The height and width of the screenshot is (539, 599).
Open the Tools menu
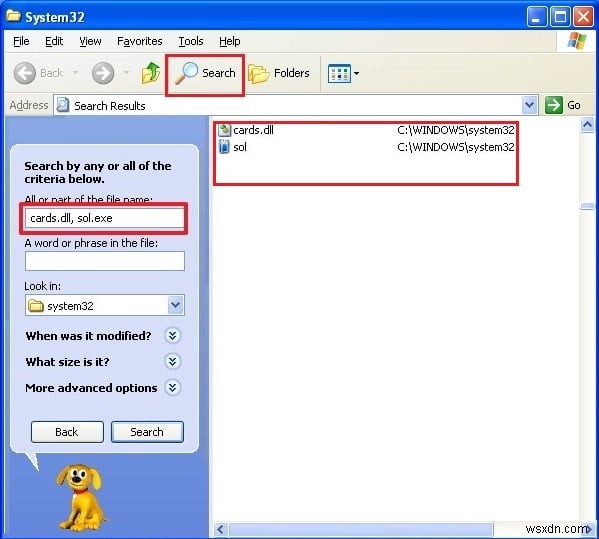click(191, 41)
